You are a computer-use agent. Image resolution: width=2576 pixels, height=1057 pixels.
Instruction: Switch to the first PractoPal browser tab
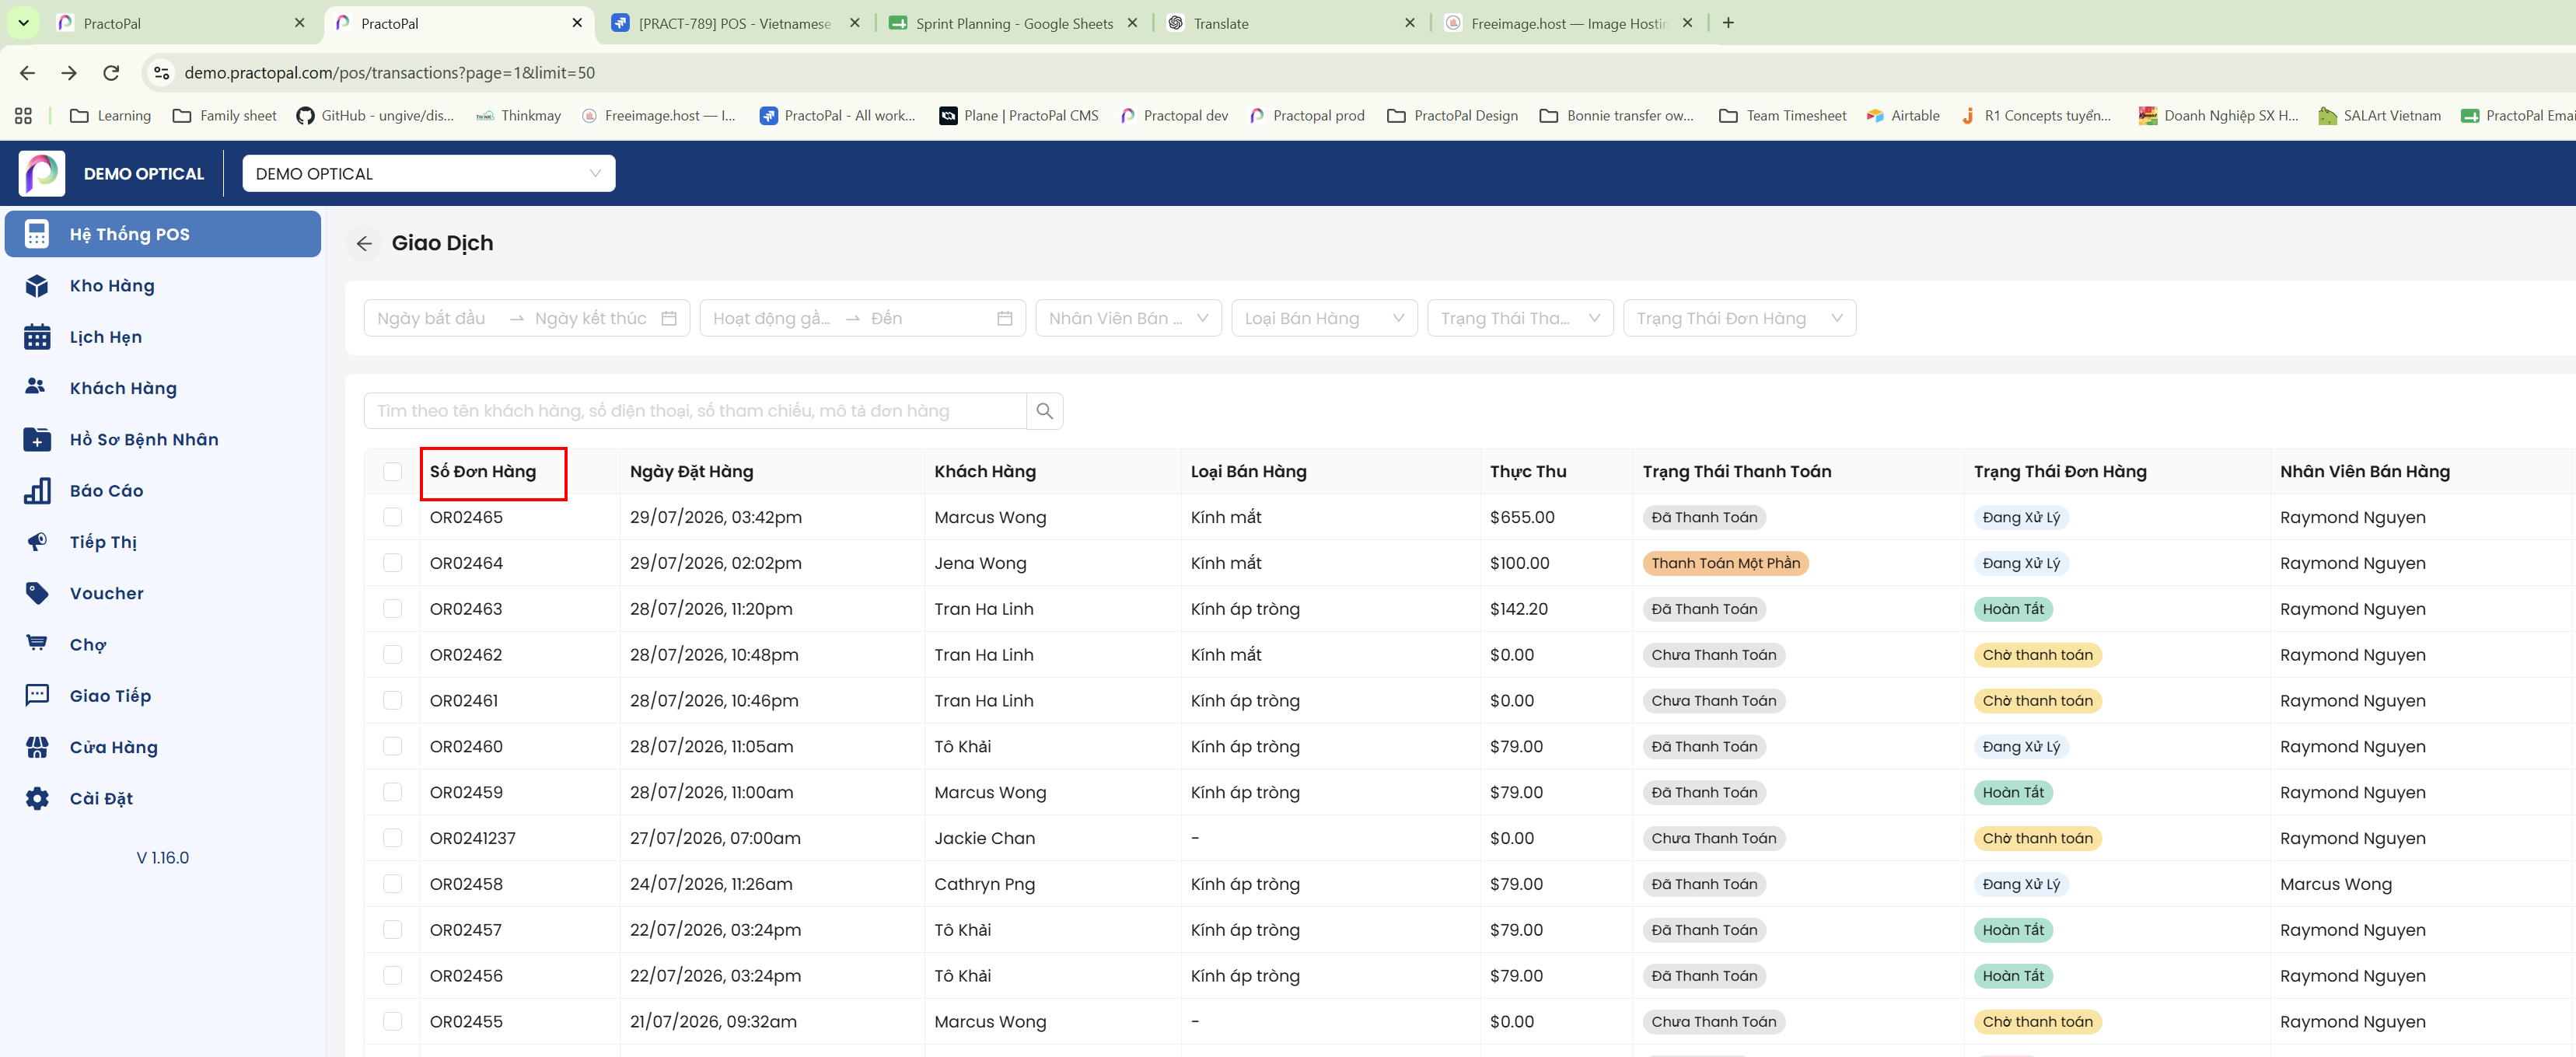pyautogui.click(x=180, y=23)
